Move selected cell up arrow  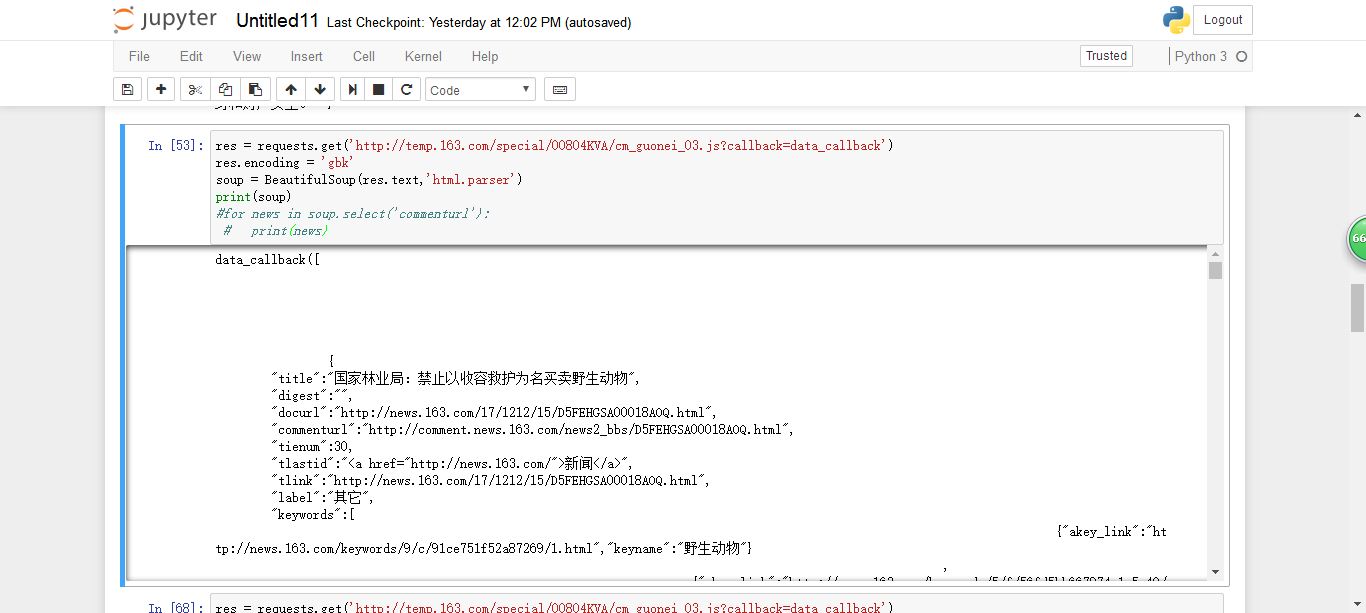290,90
